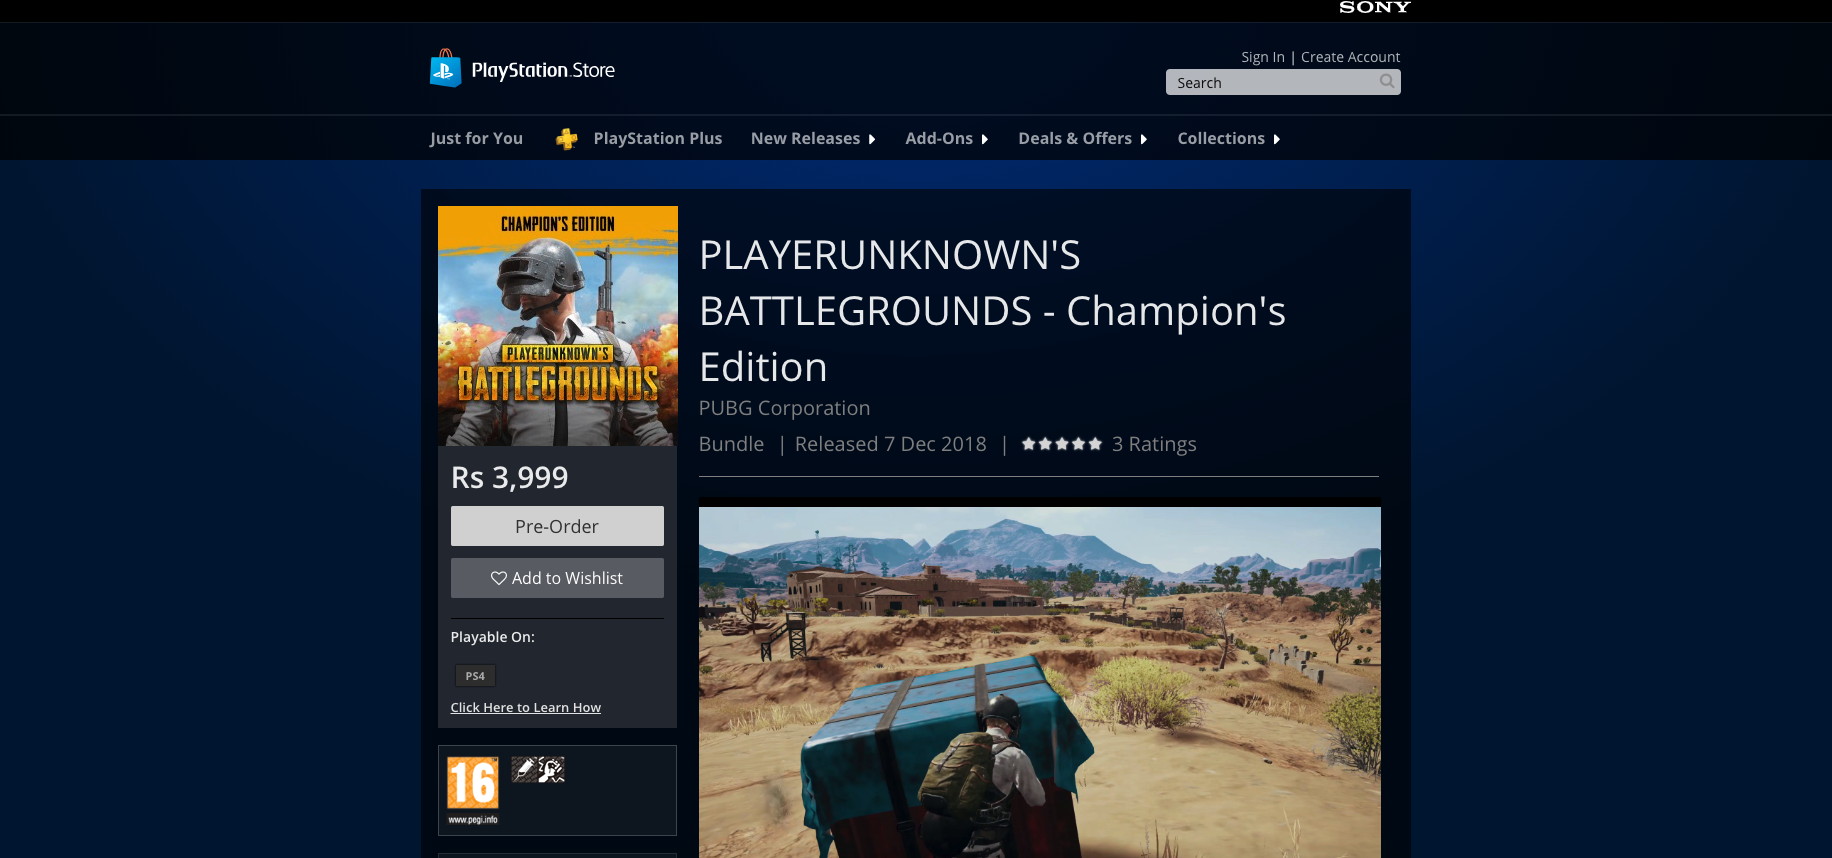Open the Just for You tab
The width and height of the screenshot is (1832, 858).
point(476,139)
